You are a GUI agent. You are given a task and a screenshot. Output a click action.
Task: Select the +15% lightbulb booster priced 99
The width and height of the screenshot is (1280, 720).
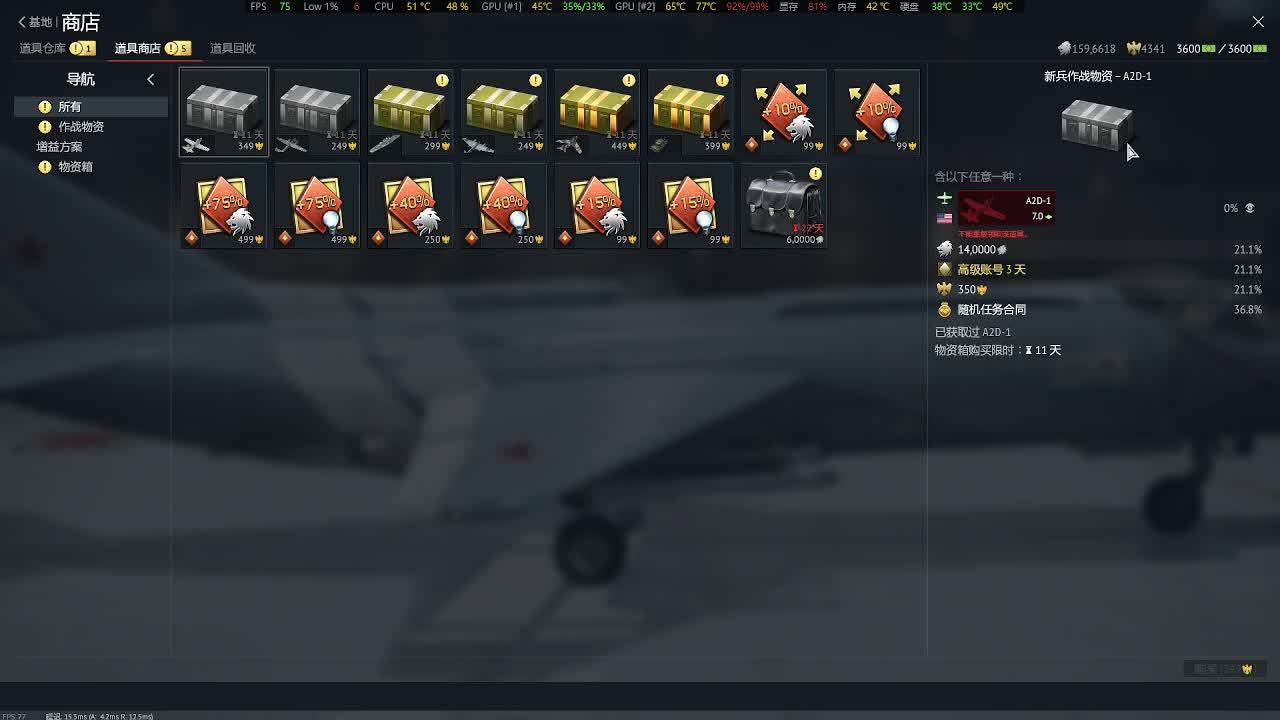(690, 205)
